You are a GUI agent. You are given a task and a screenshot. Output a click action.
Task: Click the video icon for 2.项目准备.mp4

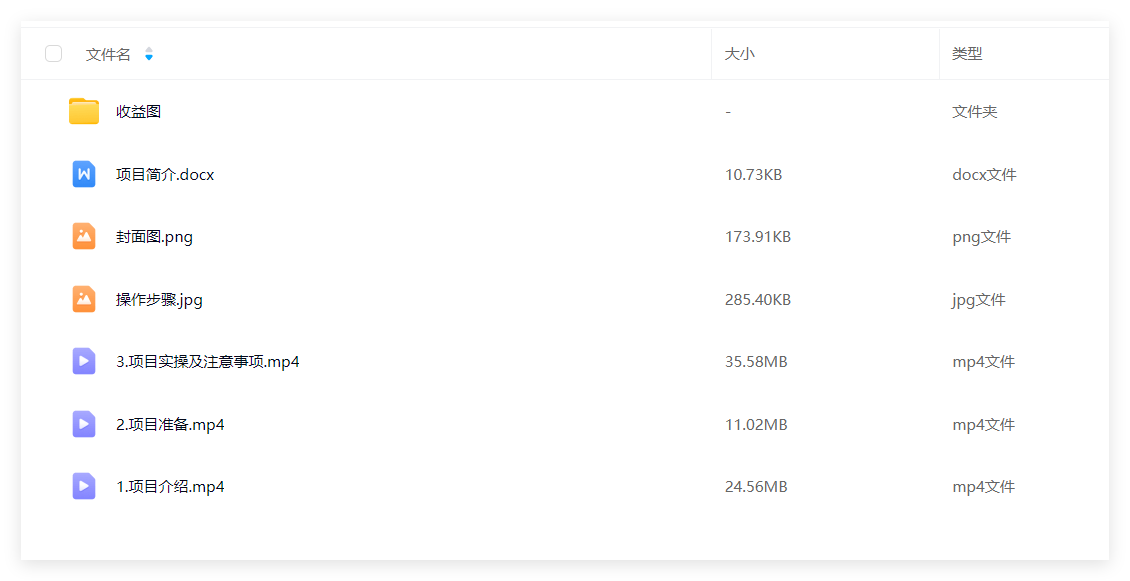point(84,424)
